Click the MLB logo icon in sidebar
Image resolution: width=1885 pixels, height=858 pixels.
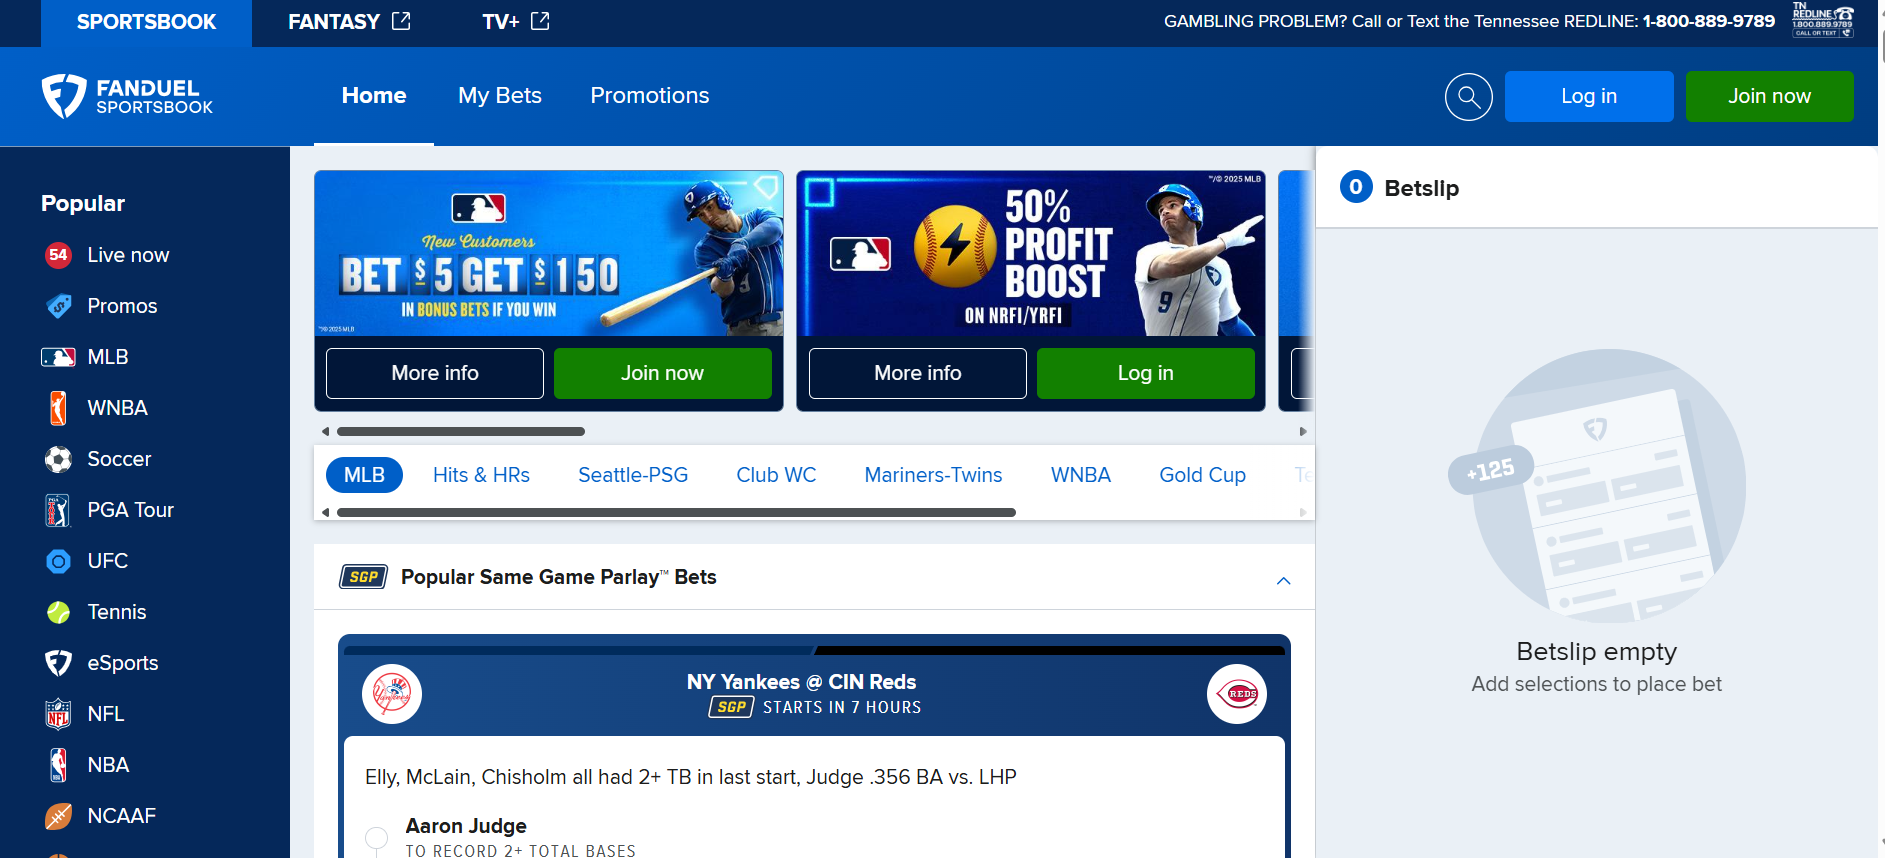58,357
